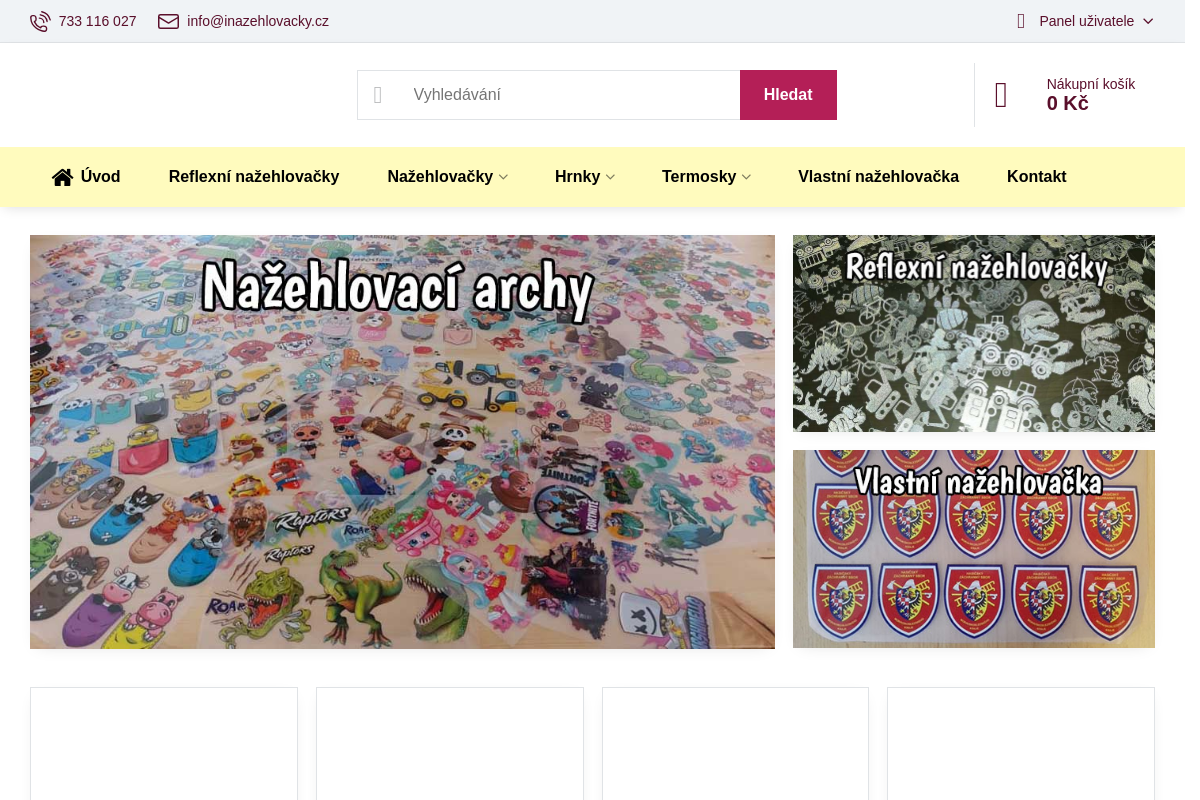Click the Hledat search button
This screenshot has width=1200, height=800.
click(788, 95)
